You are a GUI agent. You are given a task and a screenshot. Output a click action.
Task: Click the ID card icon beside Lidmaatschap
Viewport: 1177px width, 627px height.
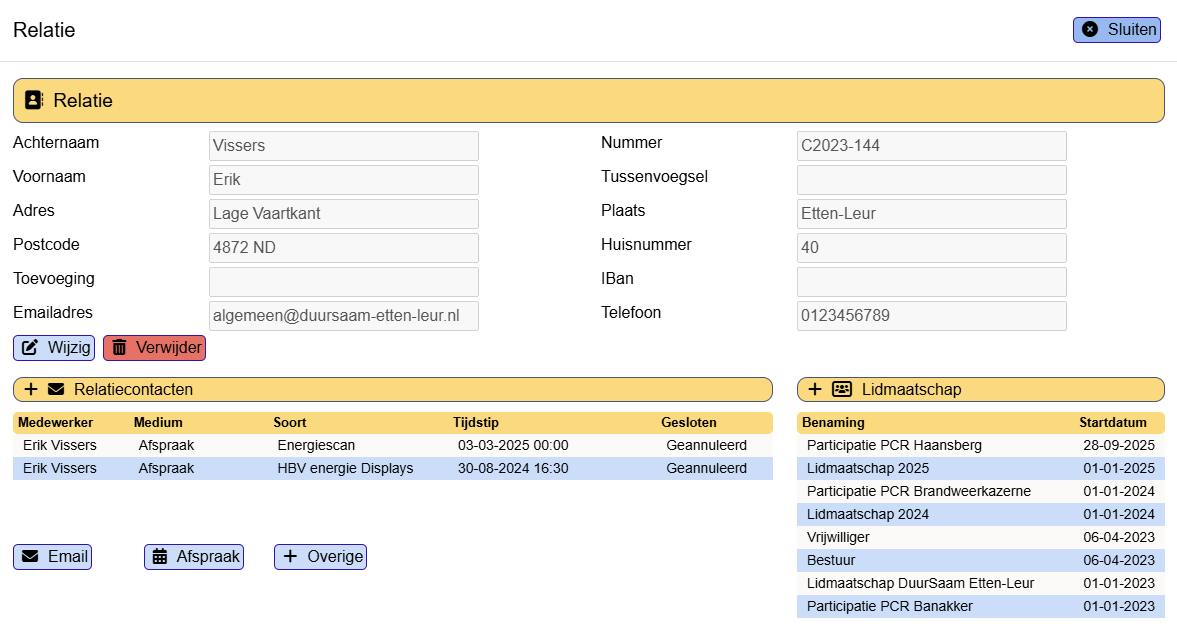coord(842,389)
